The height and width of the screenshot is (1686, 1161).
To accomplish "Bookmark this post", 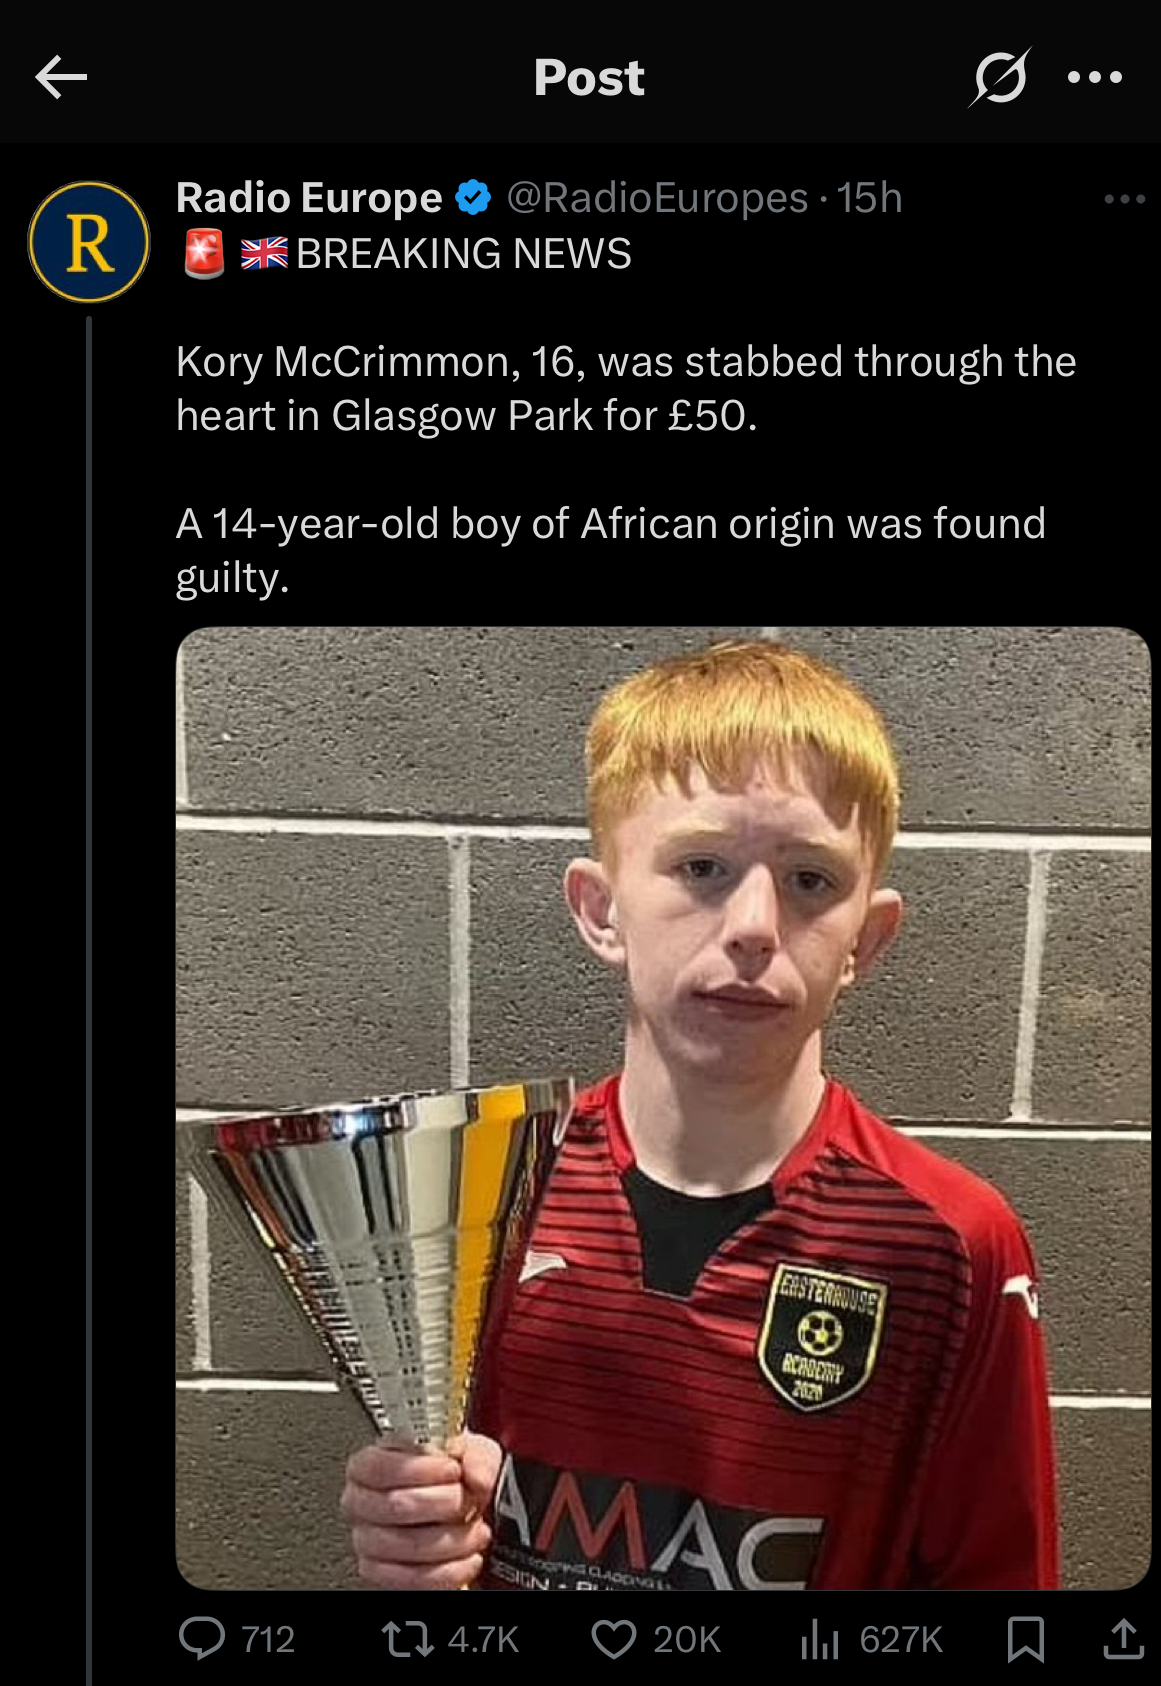I will coord(1026,1639).
